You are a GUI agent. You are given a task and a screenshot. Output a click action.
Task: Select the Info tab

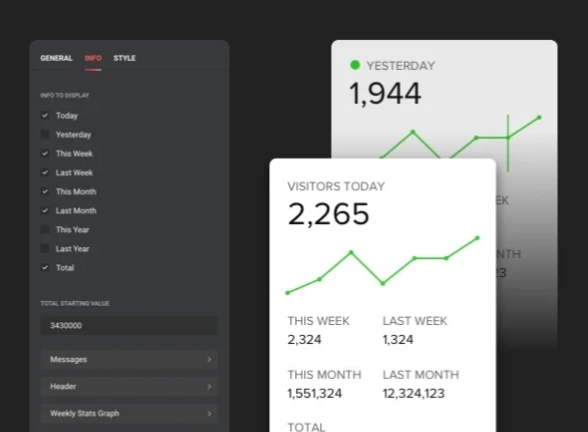click(x=93, y=58)
